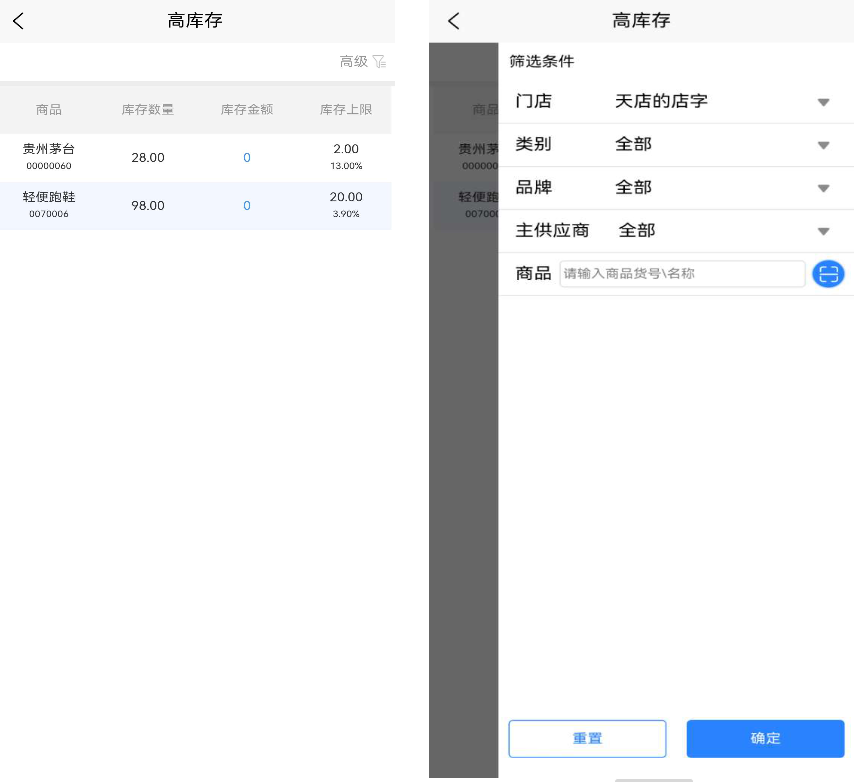Click the 品牌 label
Image resolution: width=860 pixels, height=782 pixels.
533,188
